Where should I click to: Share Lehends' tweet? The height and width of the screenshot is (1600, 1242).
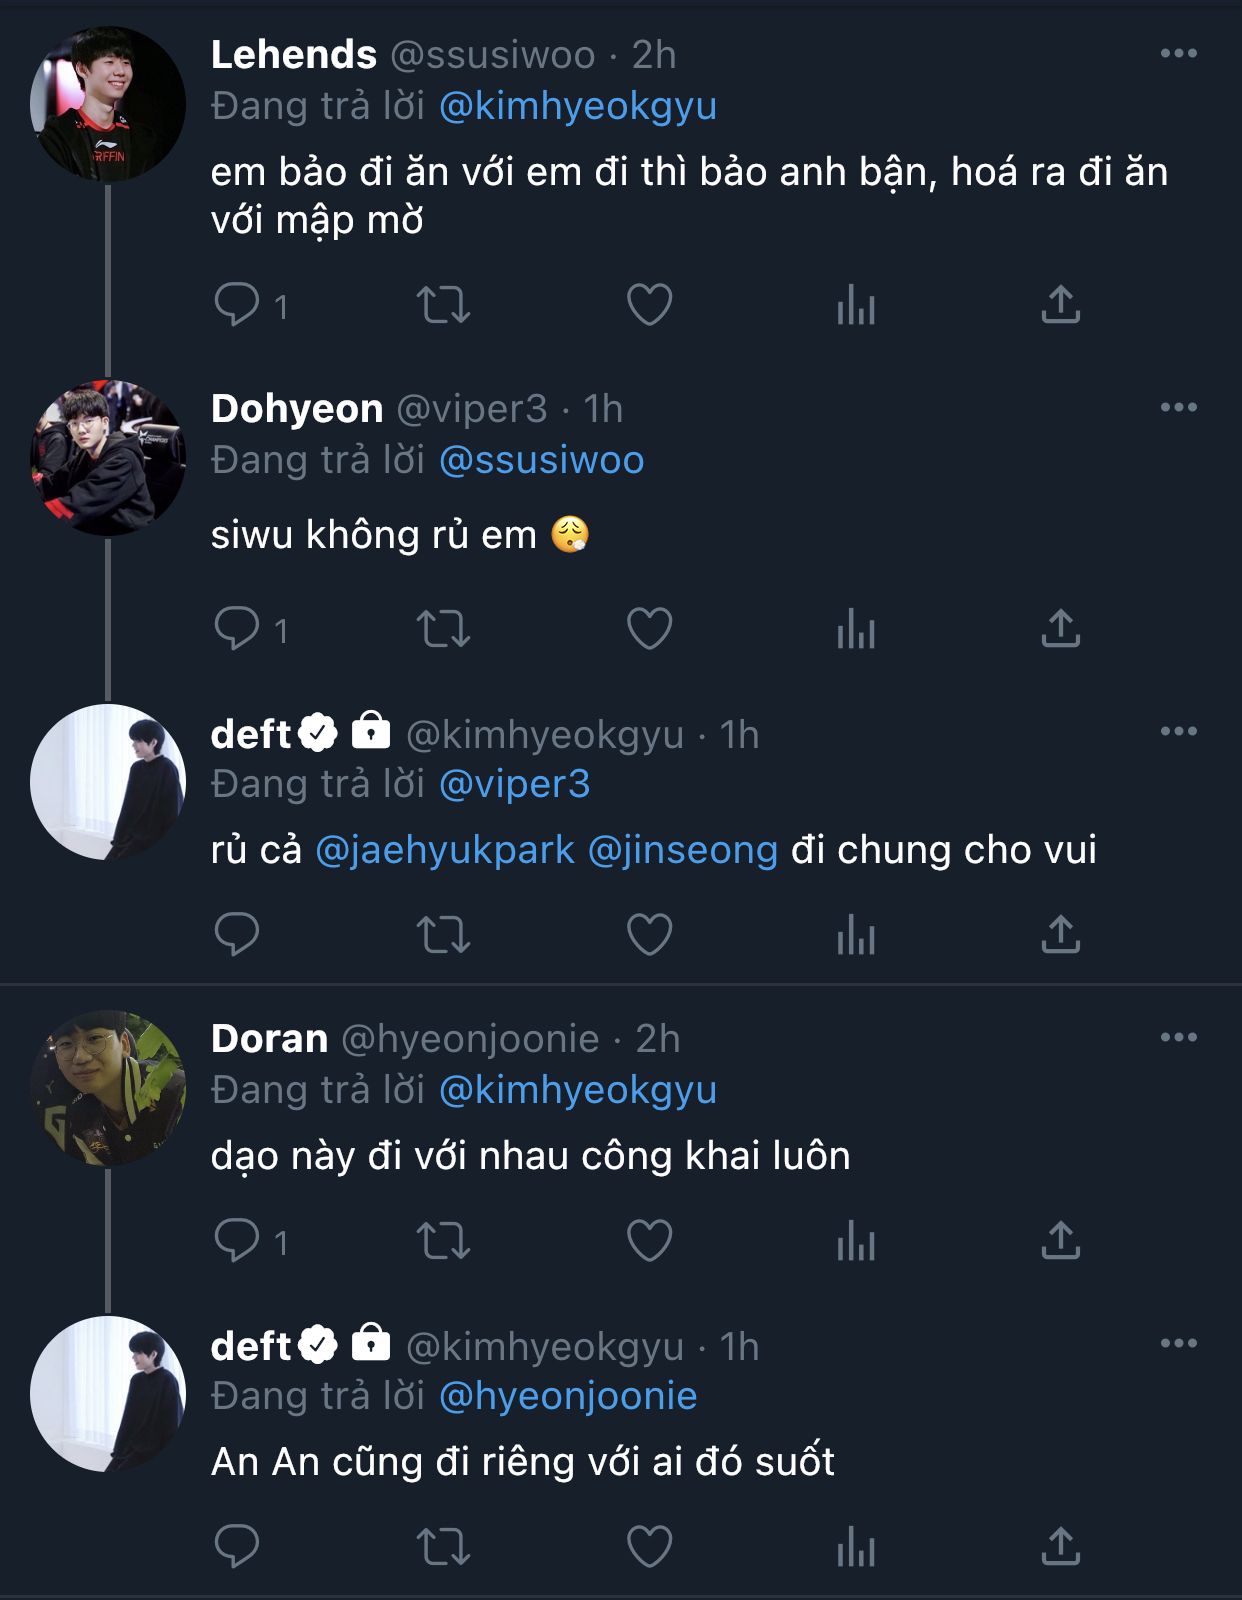pos(1061,304)
